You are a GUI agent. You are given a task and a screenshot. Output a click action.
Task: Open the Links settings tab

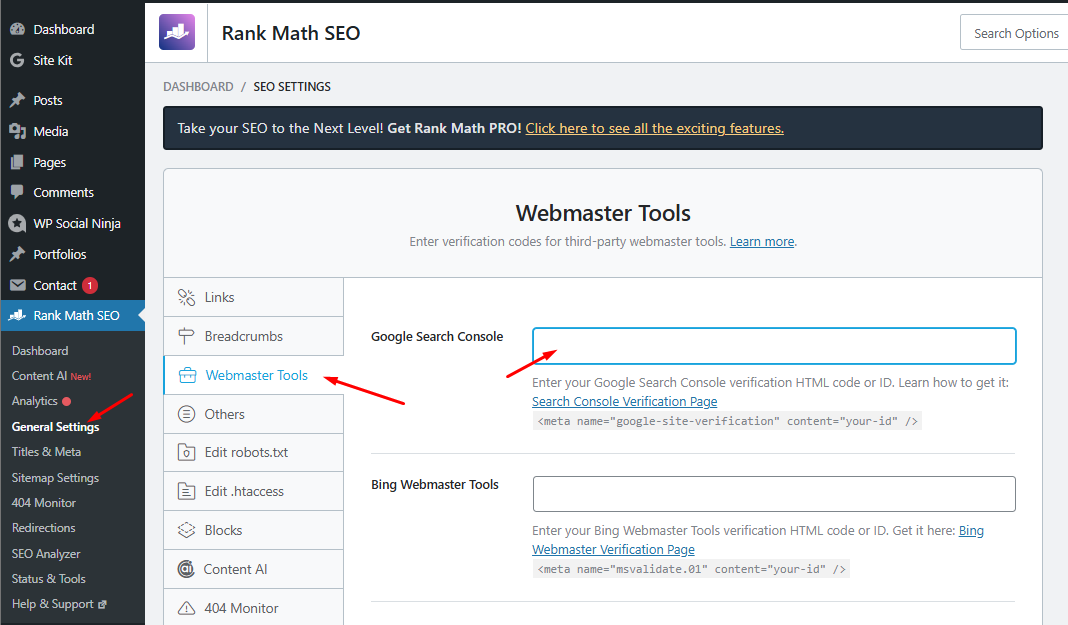[x=253, y=297]
